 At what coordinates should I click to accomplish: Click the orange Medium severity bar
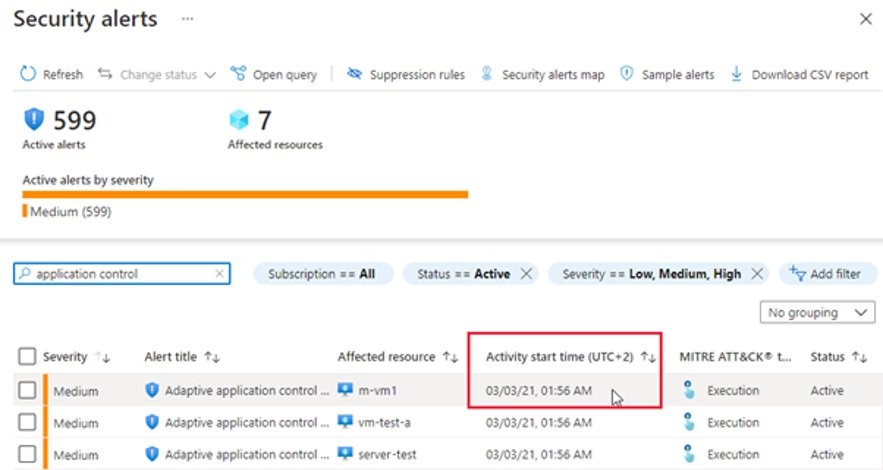[245, 195]
